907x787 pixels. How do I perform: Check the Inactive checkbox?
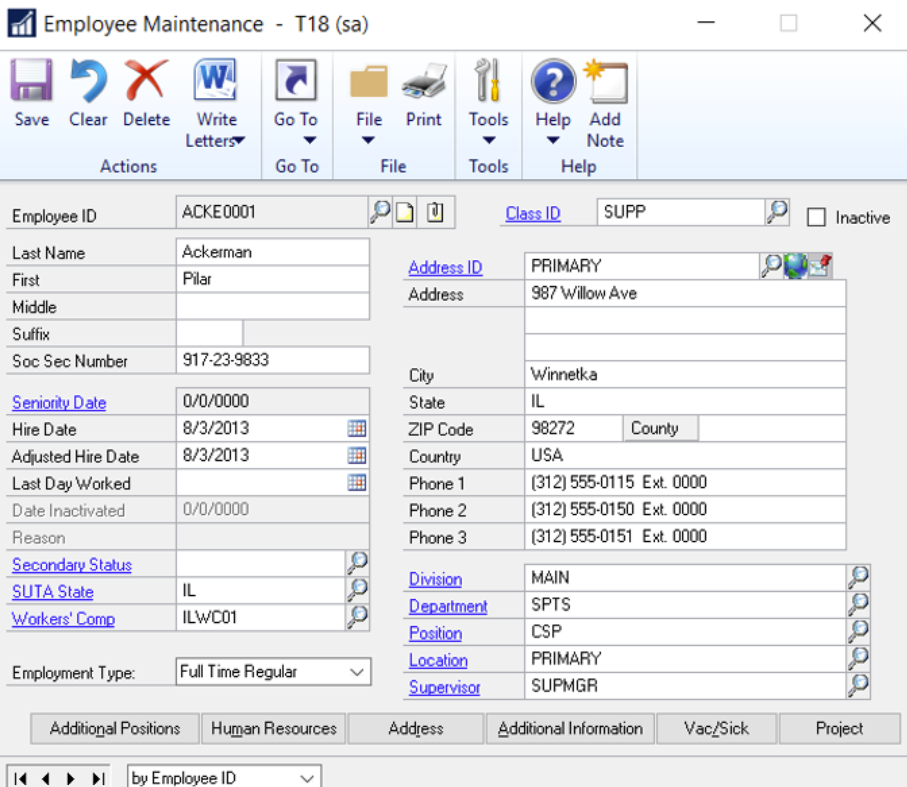click(816, 217)
